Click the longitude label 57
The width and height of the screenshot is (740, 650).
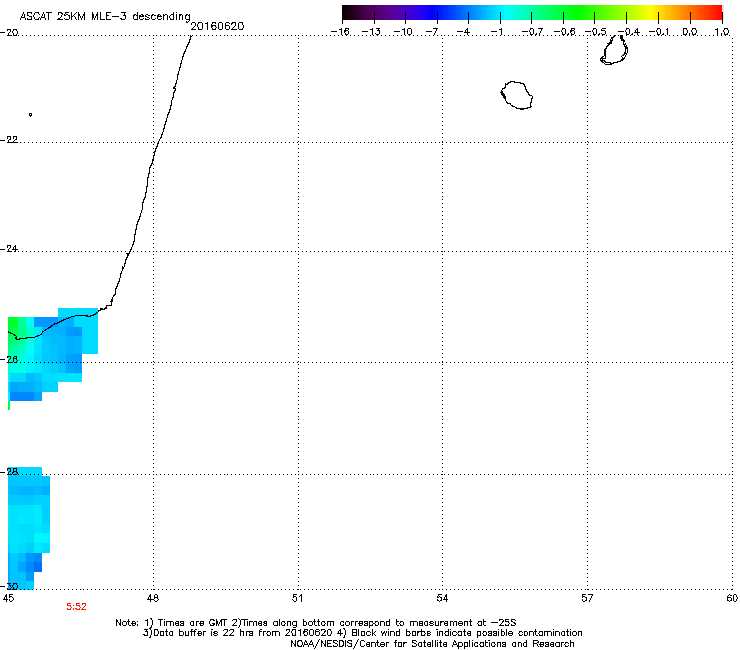pos(587,599)
